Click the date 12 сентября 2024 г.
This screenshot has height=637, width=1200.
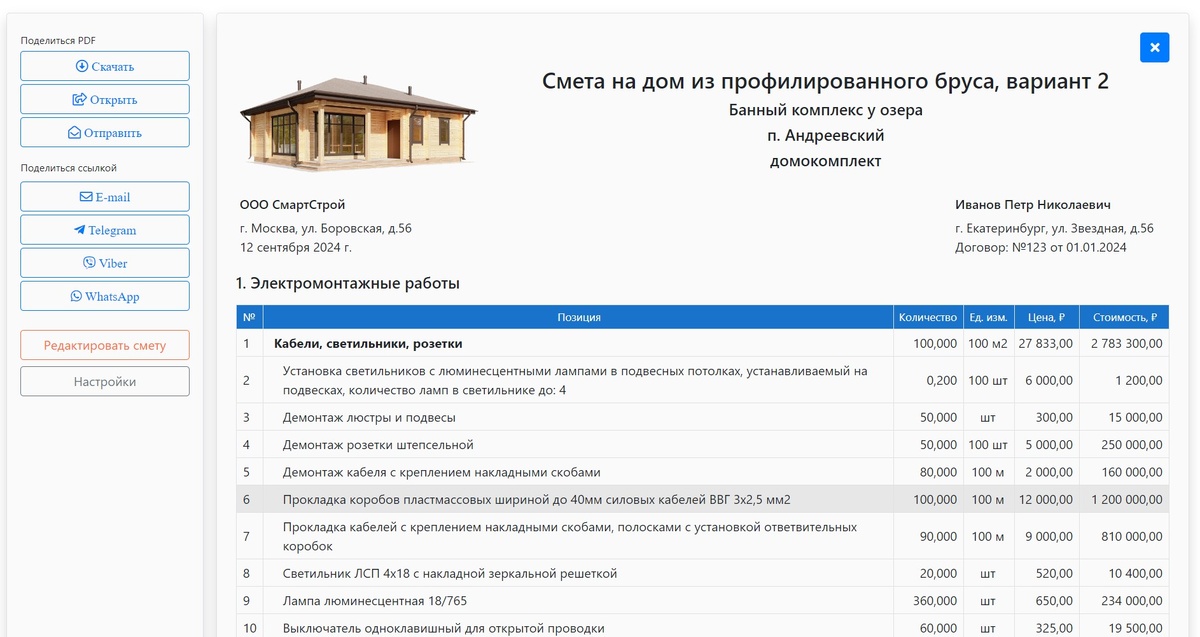pyautogui.click(x=296, y=247)
